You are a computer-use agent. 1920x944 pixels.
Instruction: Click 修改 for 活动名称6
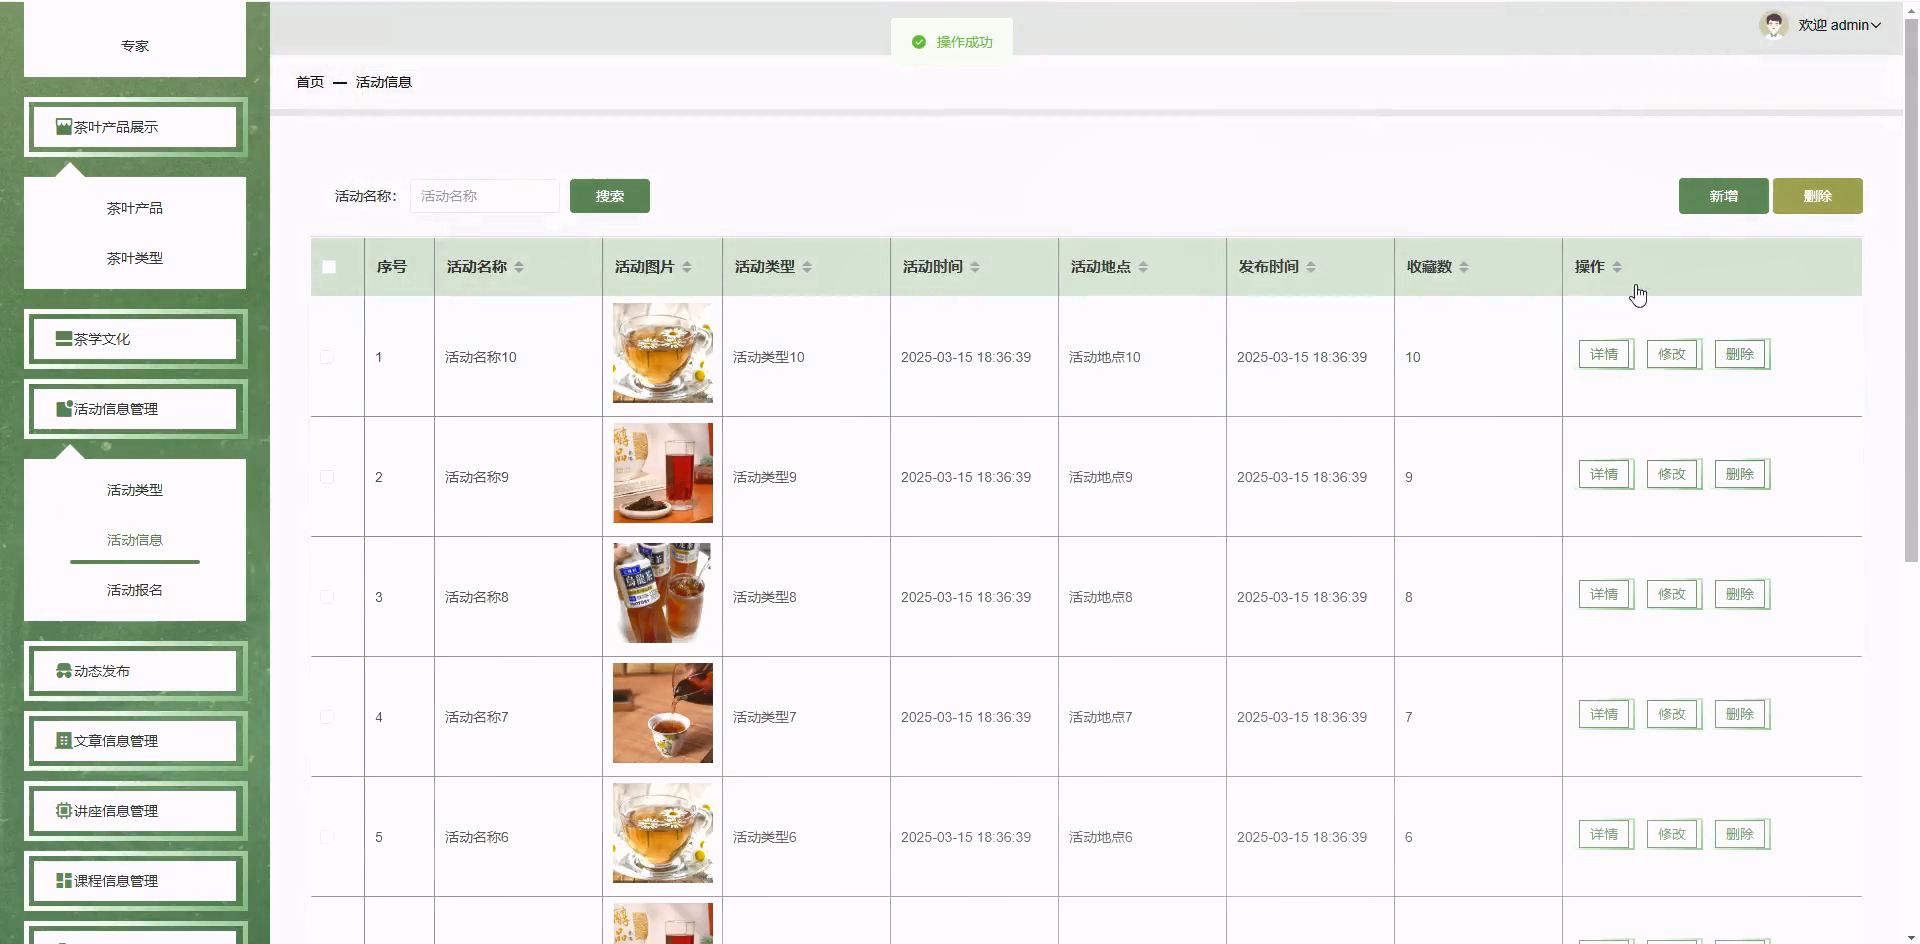coord(1673,834)
